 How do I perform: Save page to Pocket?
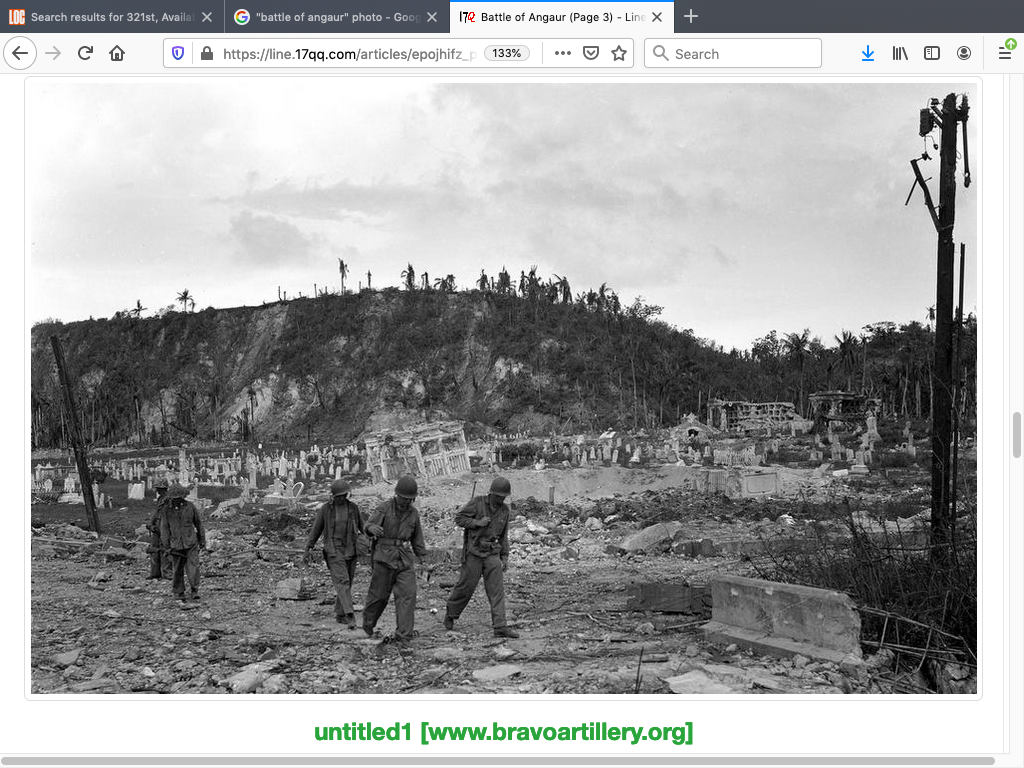click(591, 54)
